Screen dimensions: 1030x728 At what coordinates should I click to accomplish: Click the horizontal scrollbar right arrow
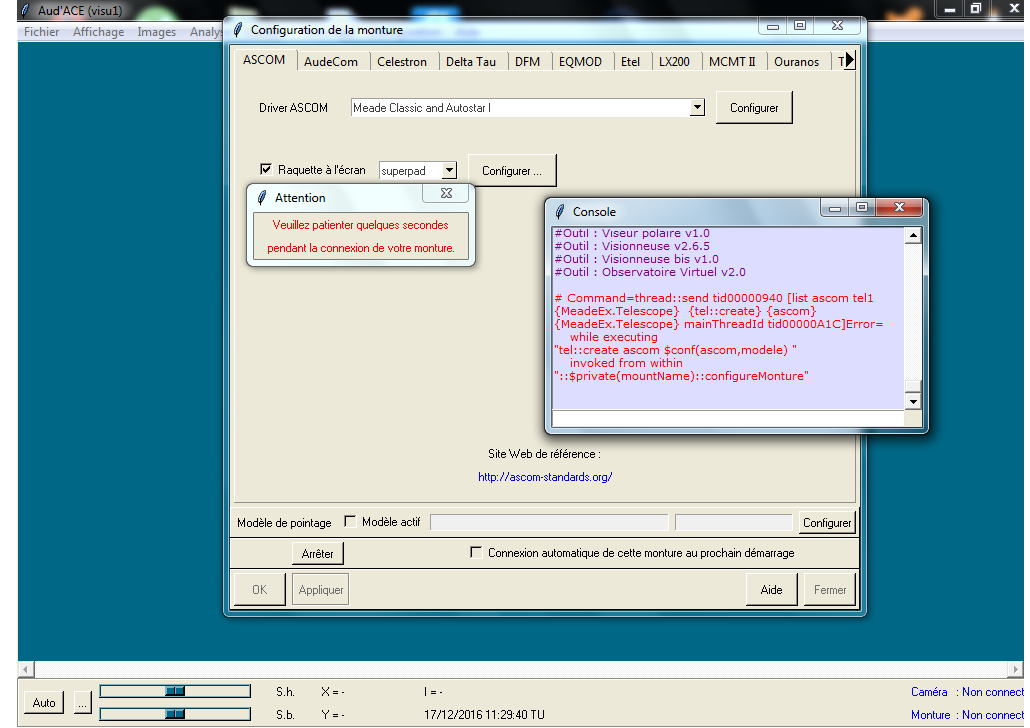1015,670
